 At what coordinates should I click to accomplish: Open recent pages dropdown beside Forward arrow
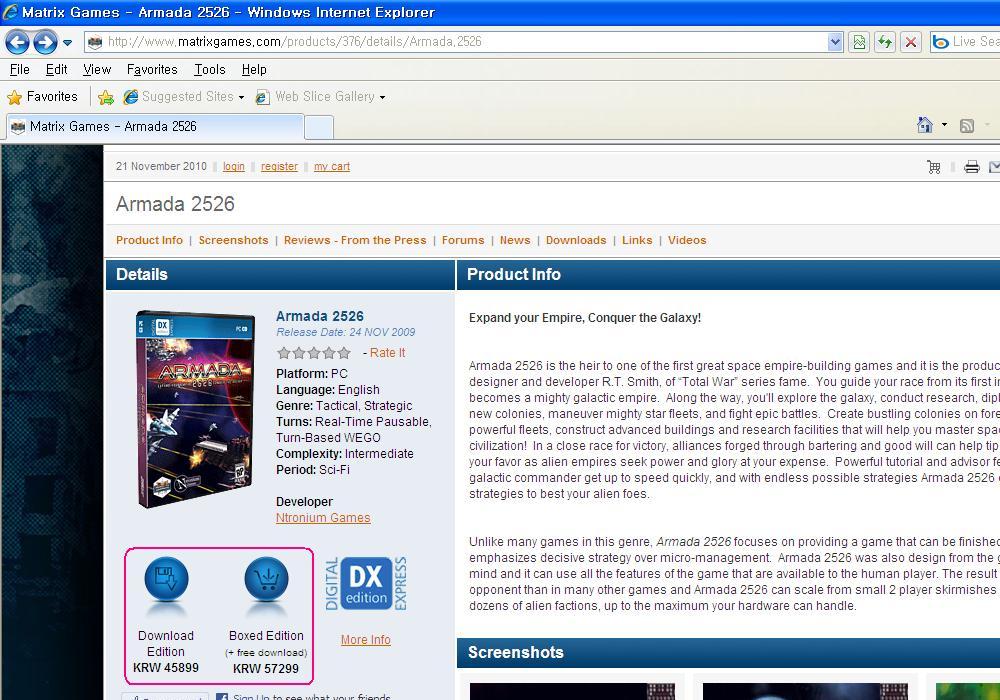click(67, 43)
